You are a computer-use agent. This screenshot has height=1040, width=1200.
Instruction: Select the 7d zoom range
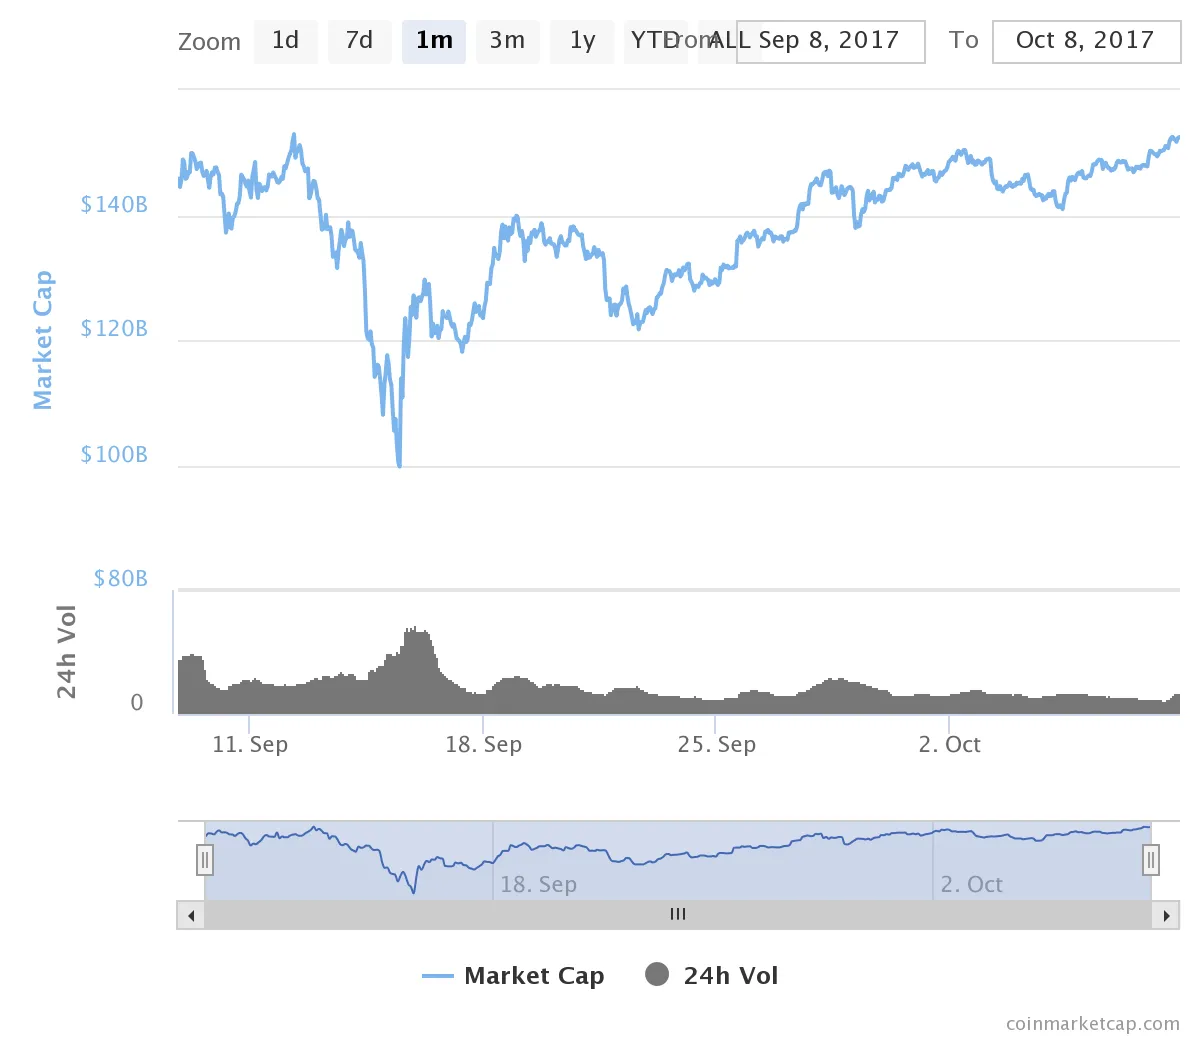point(360,41)
